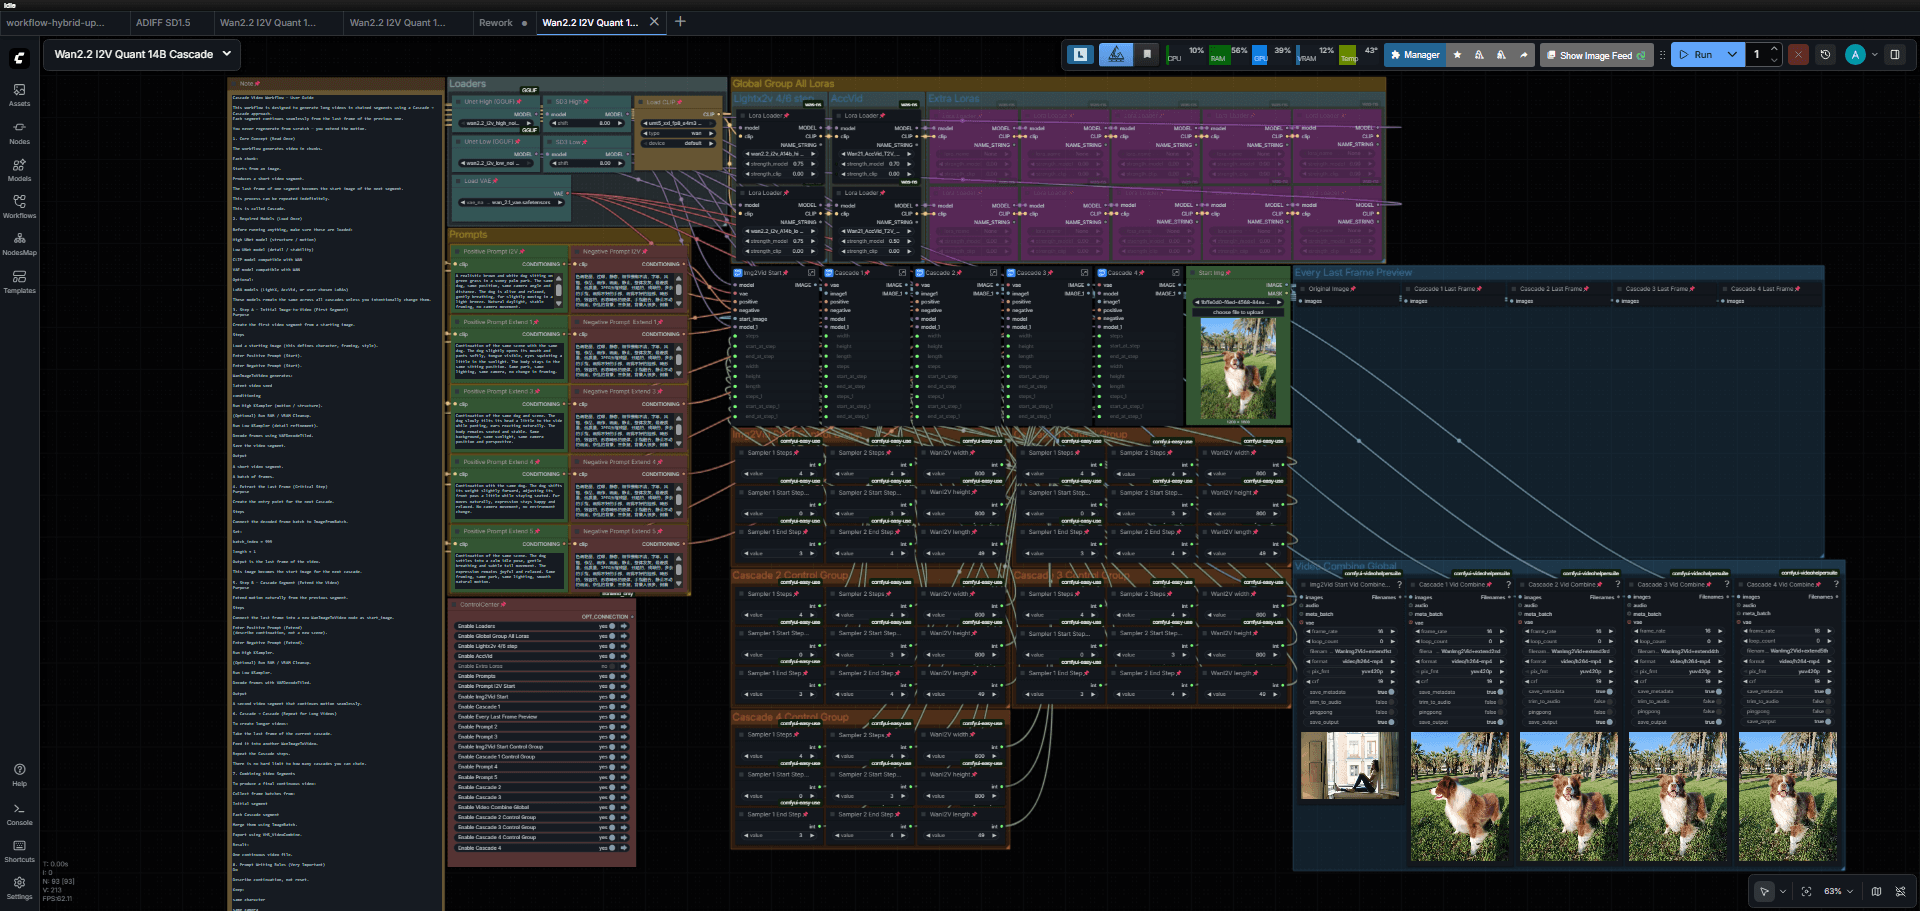Open help on Cascade 1 Vid Combine node
Viewport: 1920px width, 911px height.
tap(1508, 584)
